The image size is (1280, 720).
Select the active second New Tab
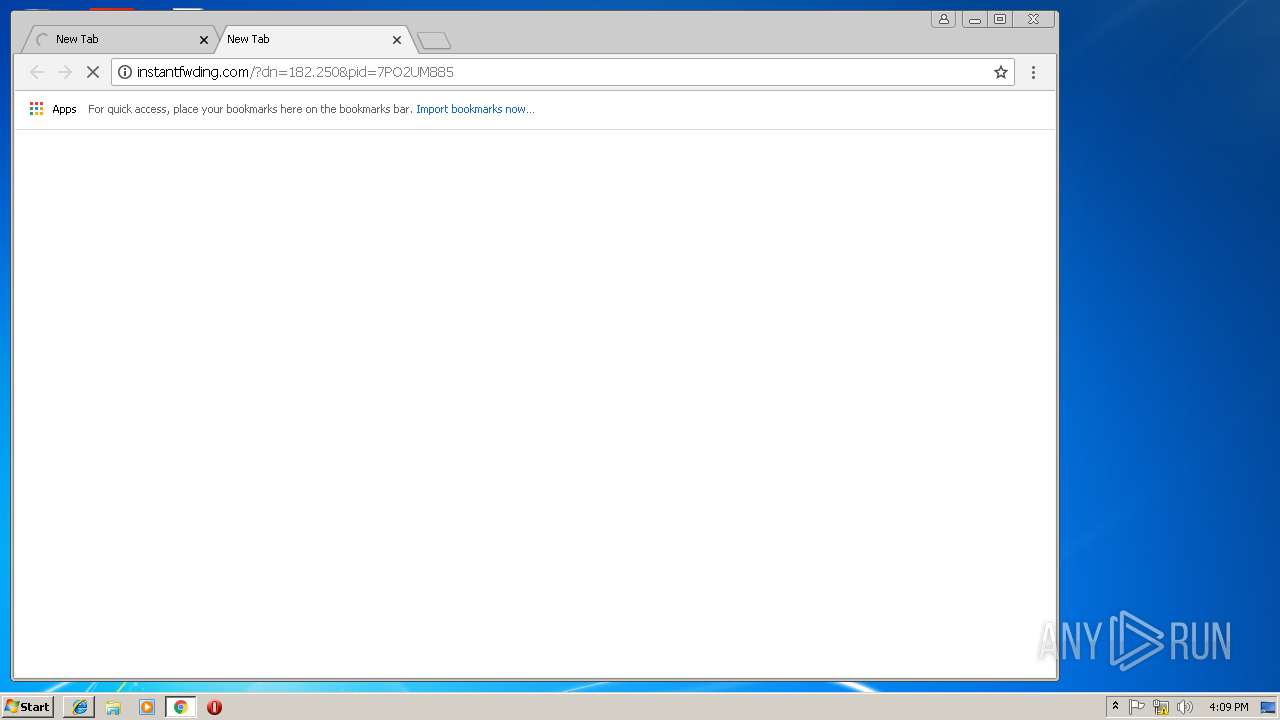click(310, 39)
